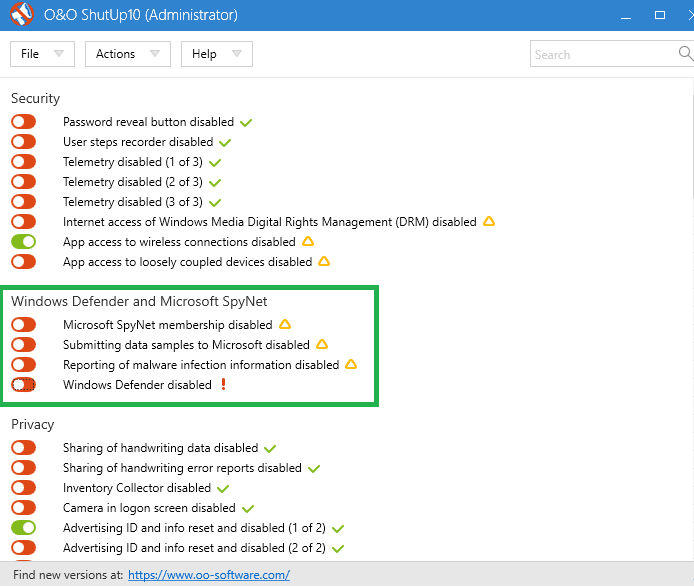
Task: Click into the Search input field
Action: pos(600,54)
